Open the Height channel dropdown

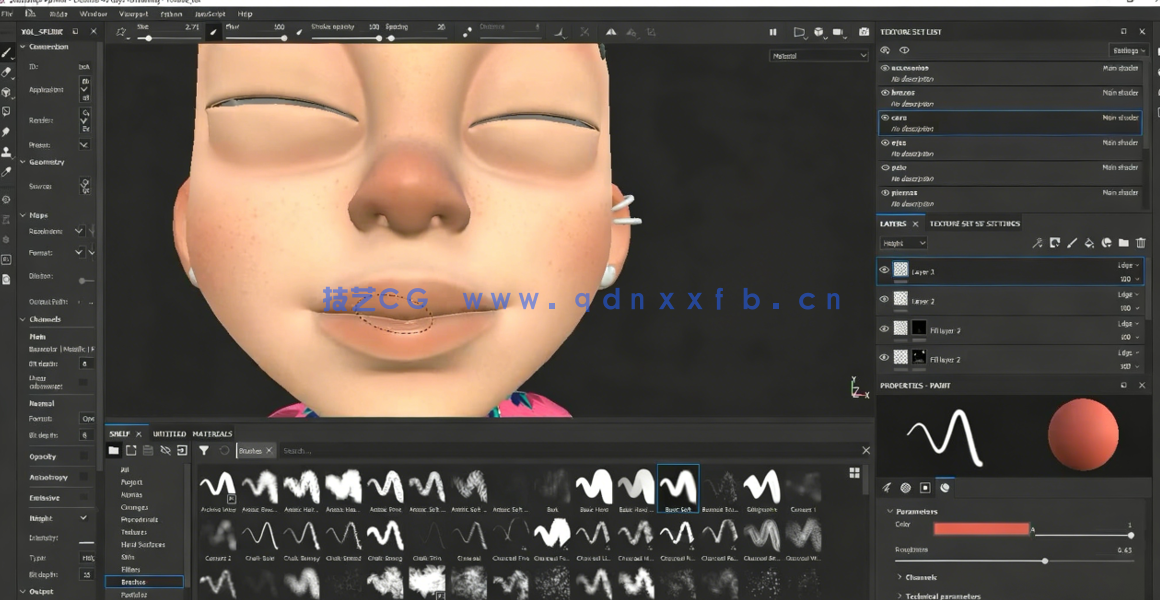[x=903, y=243]
